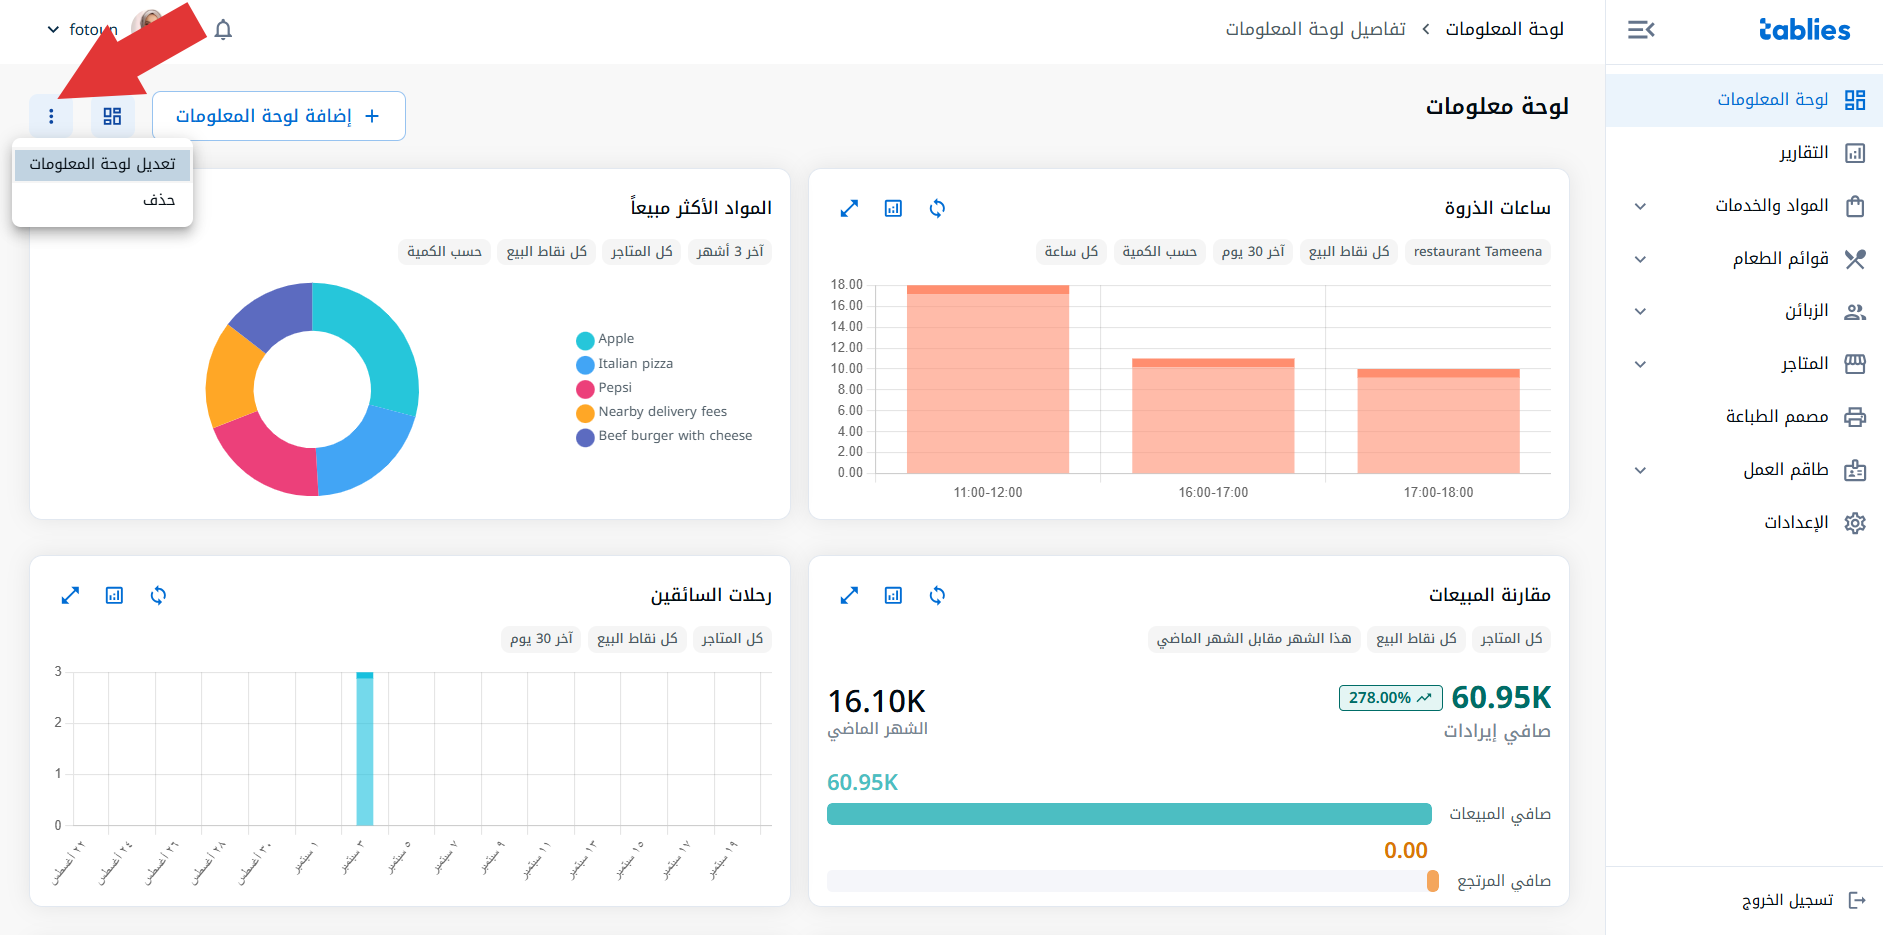Click آخر 30 يوم chip in driver trips widget
The height and width of the screenshot is (935, 1883).
(541, 639)
